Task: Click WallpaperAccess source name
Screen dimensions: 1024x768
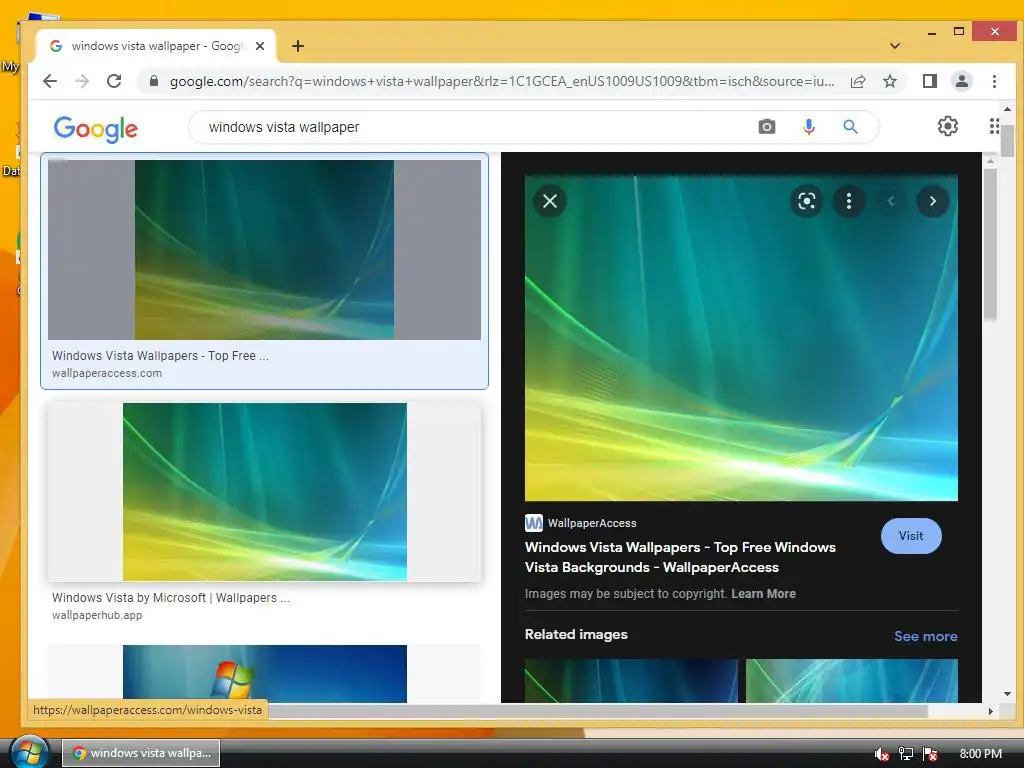Action: point(592,523)
